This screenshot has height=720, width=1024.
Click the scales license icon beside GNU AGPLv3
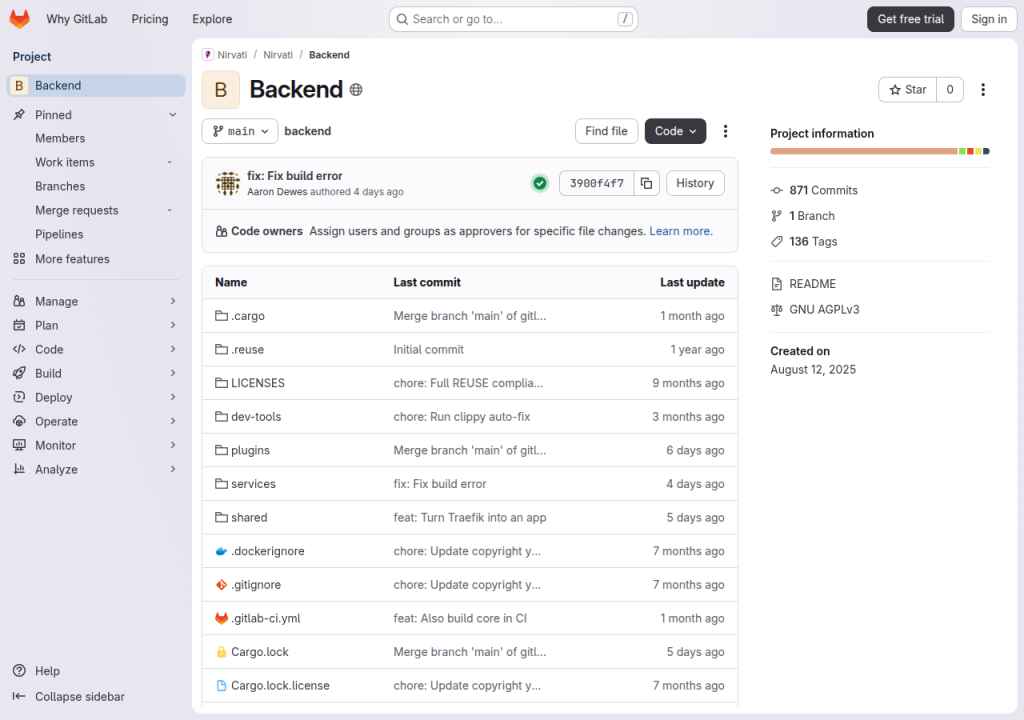(x=776, y=310)
